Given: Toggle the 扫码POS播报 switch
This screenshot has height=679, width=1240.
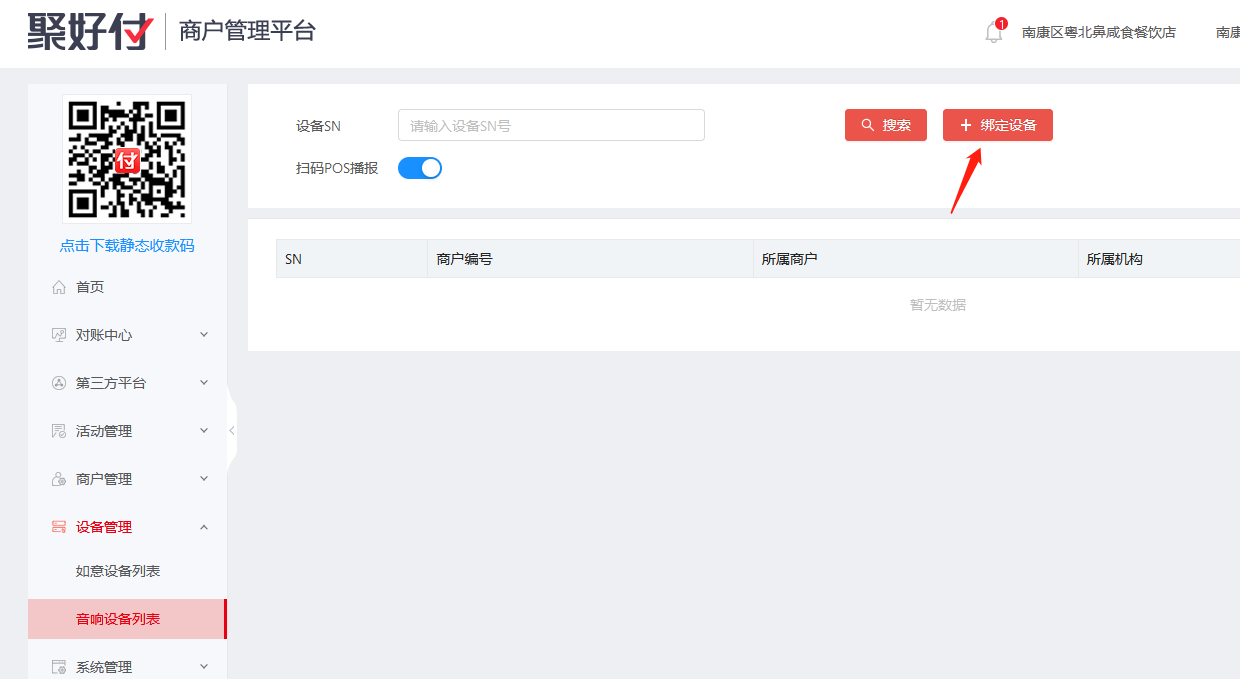Looking at the screenshot, I should (x=420, y=168).
